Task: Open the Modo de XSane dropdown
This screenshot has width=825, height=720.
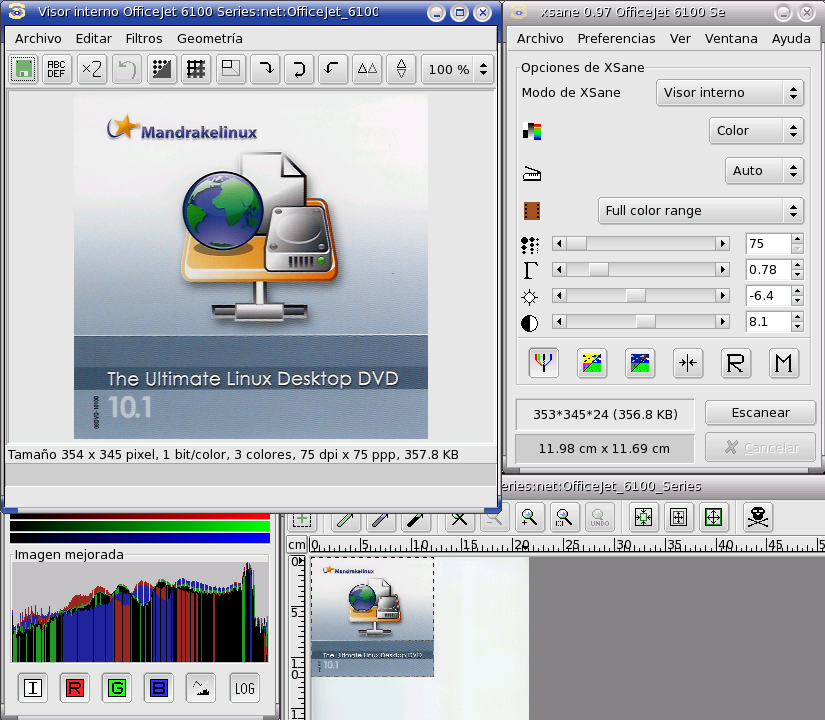Action: coord(730,93)
